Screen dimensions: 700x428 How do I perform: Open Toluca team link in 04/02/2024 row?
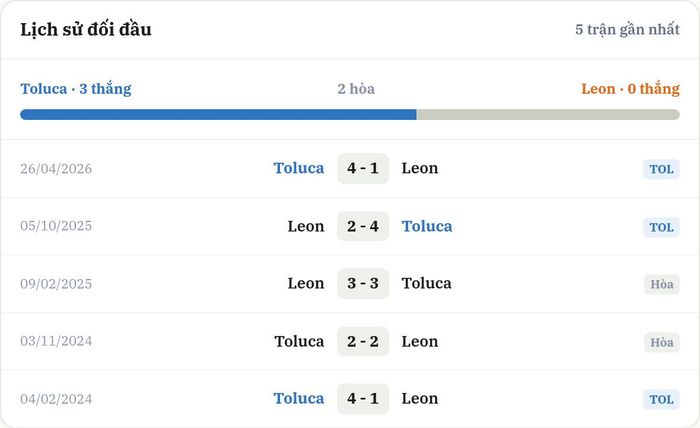(x=299, y=399)
